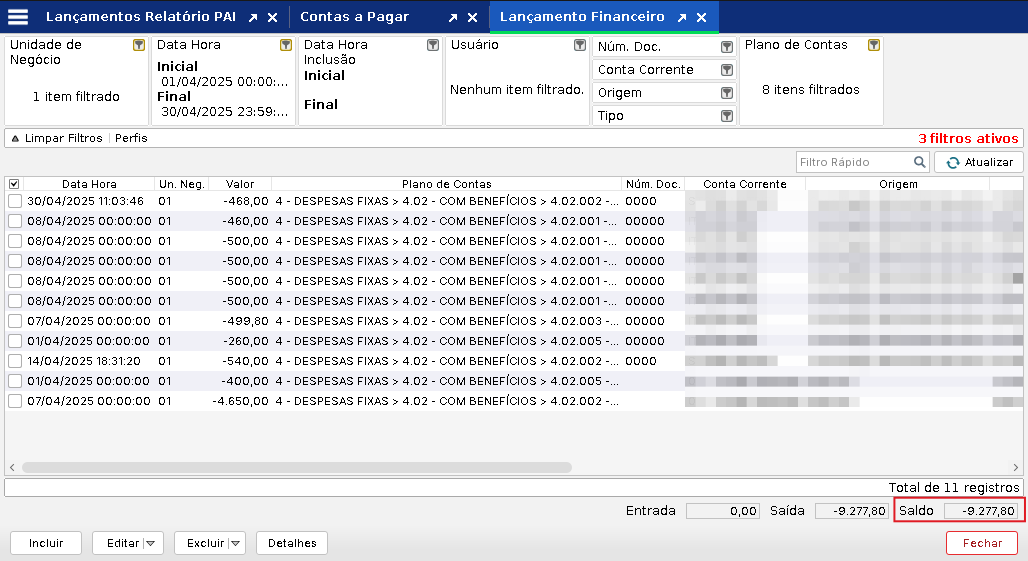The width and height of the screenshot is (1028, 561).
Task: Check the row 30/04/2025 11:03:46
Action: [x=15, y=201]
